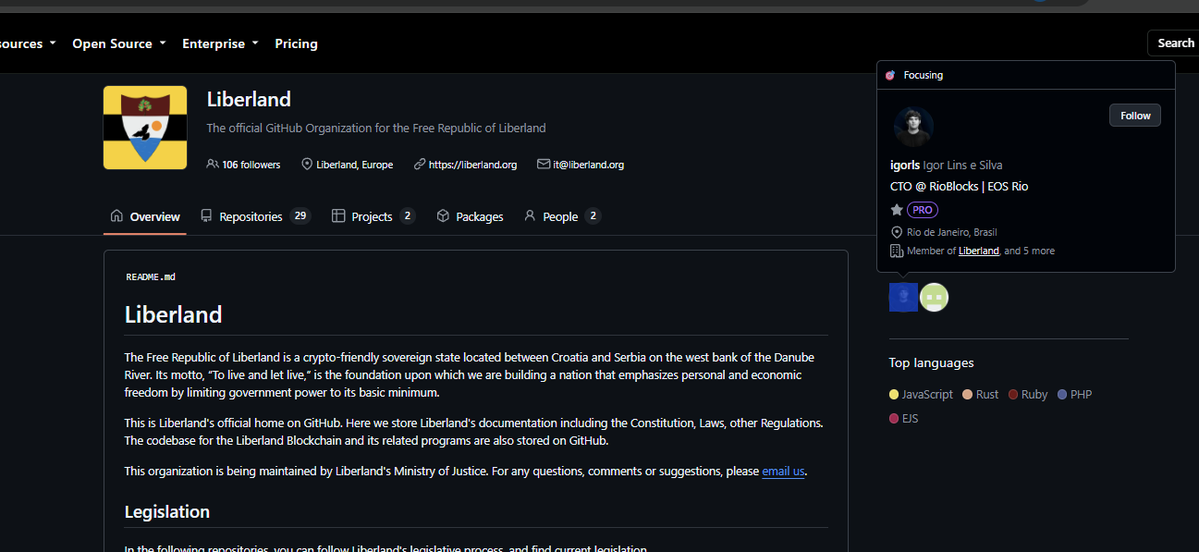Click the Liberland heading in README
This screenshot has height=552, width=1199.
174,314
